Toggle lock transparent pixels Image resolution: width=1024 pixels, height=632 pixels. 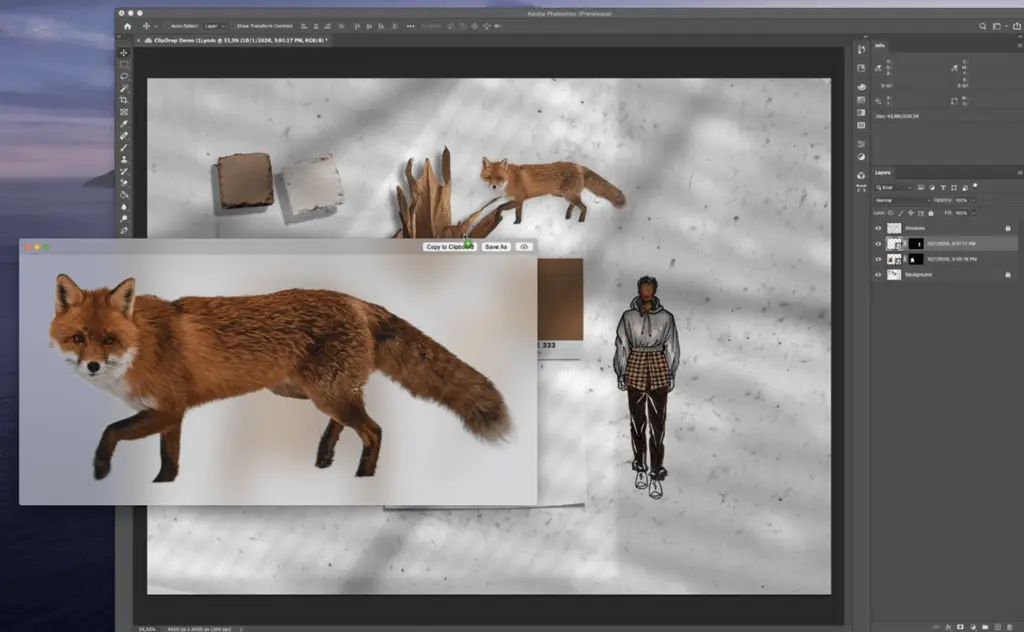891,213
